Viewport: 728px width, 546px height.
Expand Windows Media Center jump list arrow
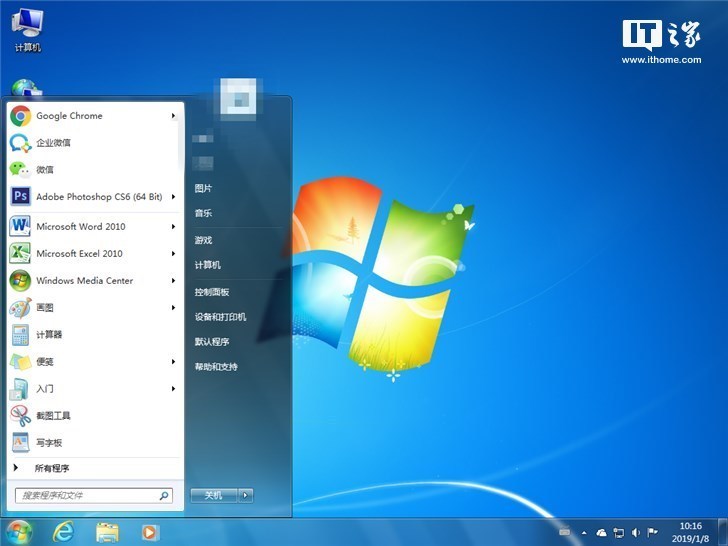coord(173,280)
